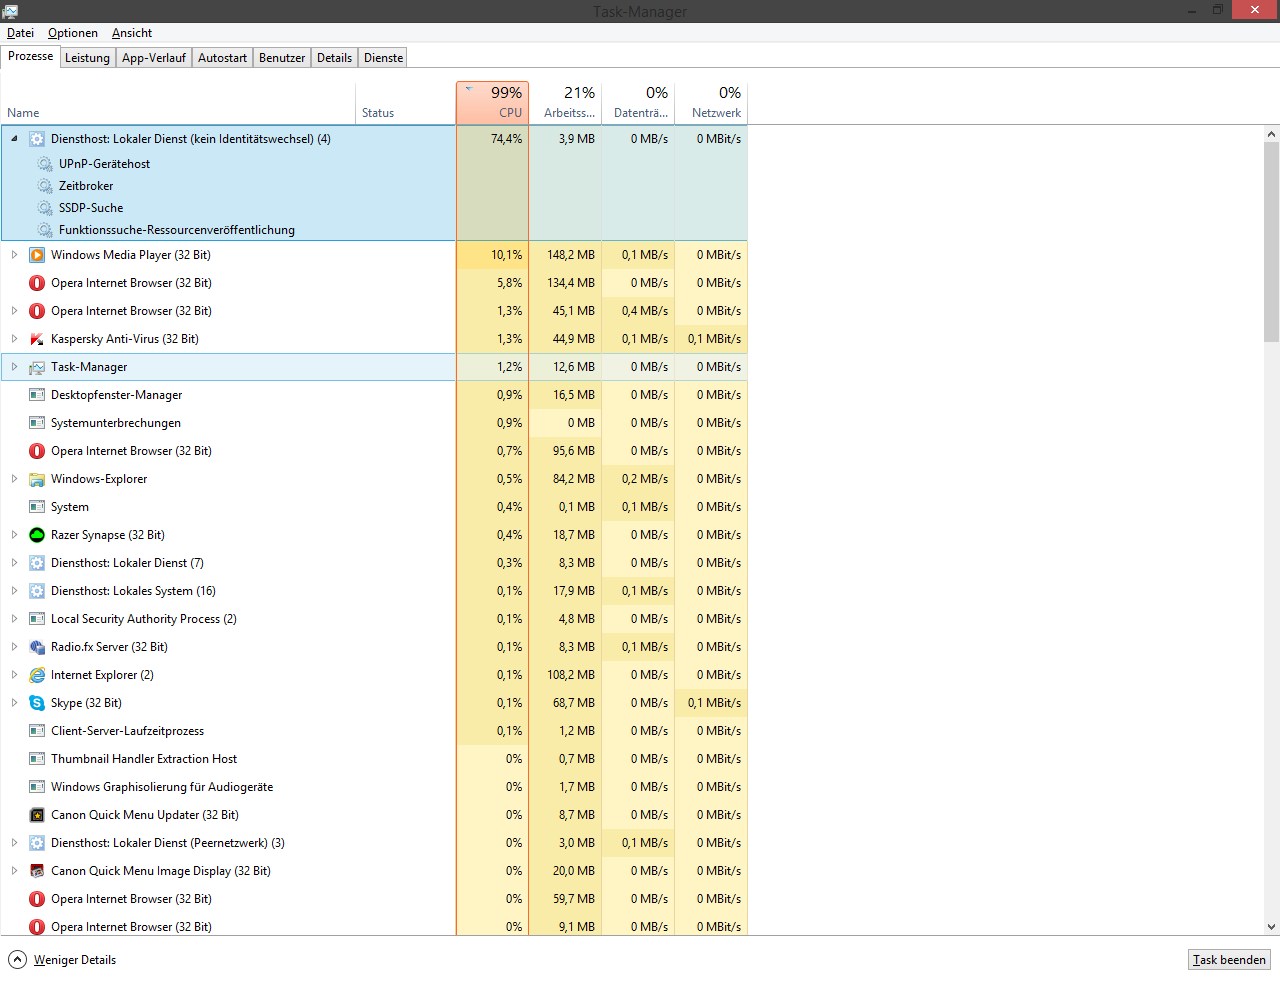Screen dimensions: 1280x984
Task: Expand the Windows-Explorer process
Action: point(14,479)
